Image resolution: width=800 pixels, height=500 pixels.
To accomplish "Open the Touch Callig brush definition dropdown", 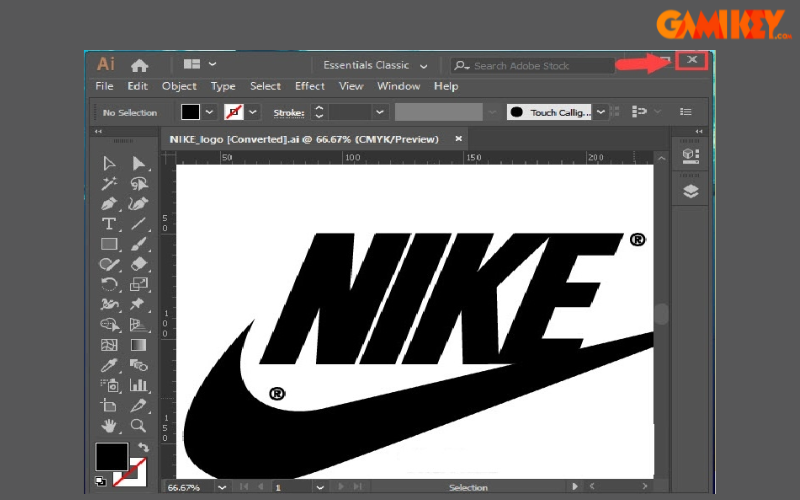I will (x=601, y=112).
